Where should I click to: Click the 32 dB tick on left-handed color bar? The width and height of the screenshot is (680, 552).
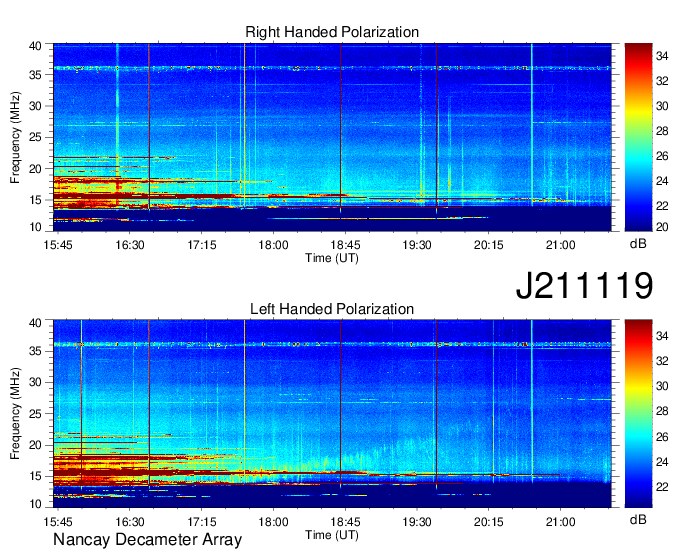click(x=662, y=361)
